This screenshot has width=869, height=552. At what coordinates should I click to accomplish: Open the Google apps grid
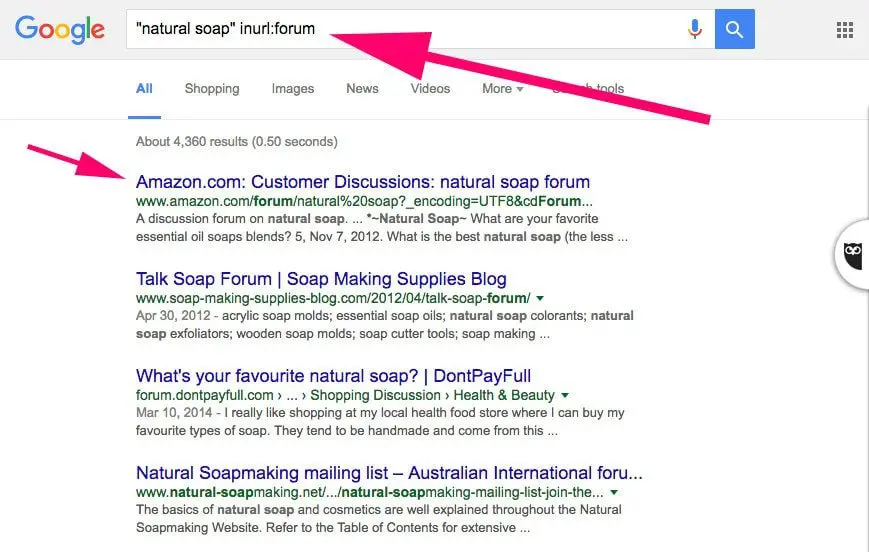pyautogui.click(x=845, y=30)
